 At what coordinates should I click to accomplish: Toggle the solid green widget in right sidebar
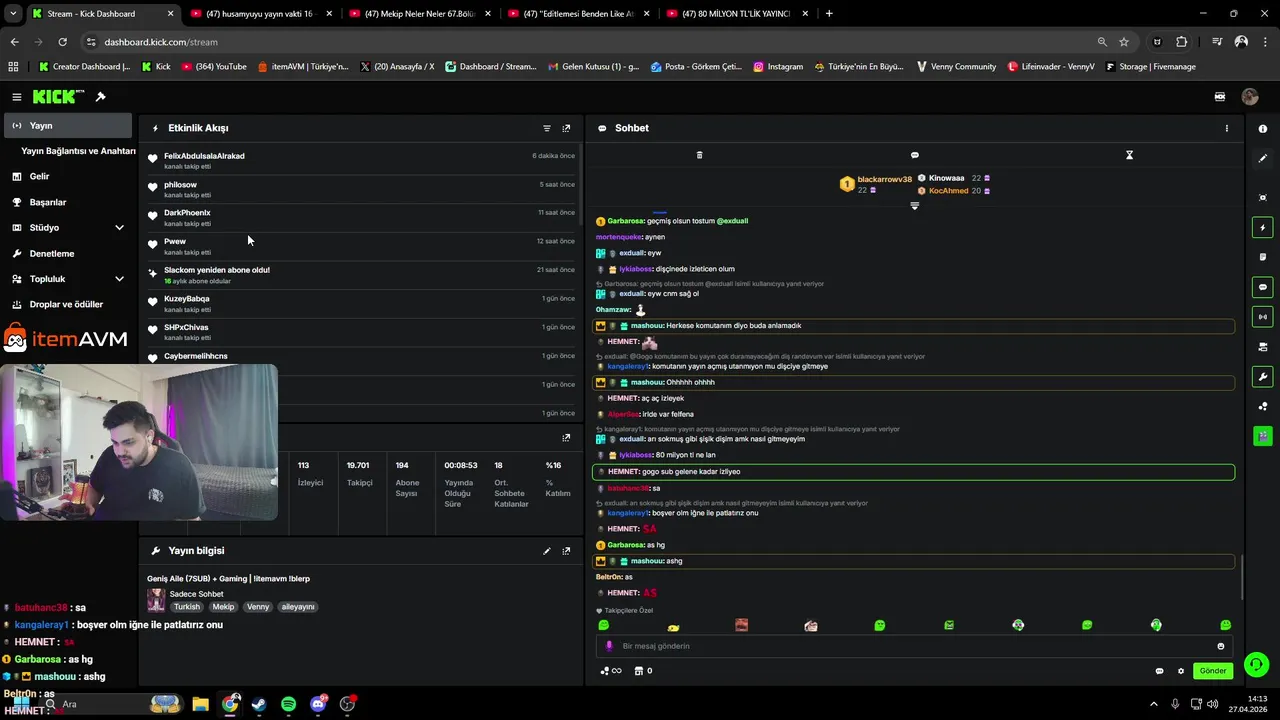1263,436
